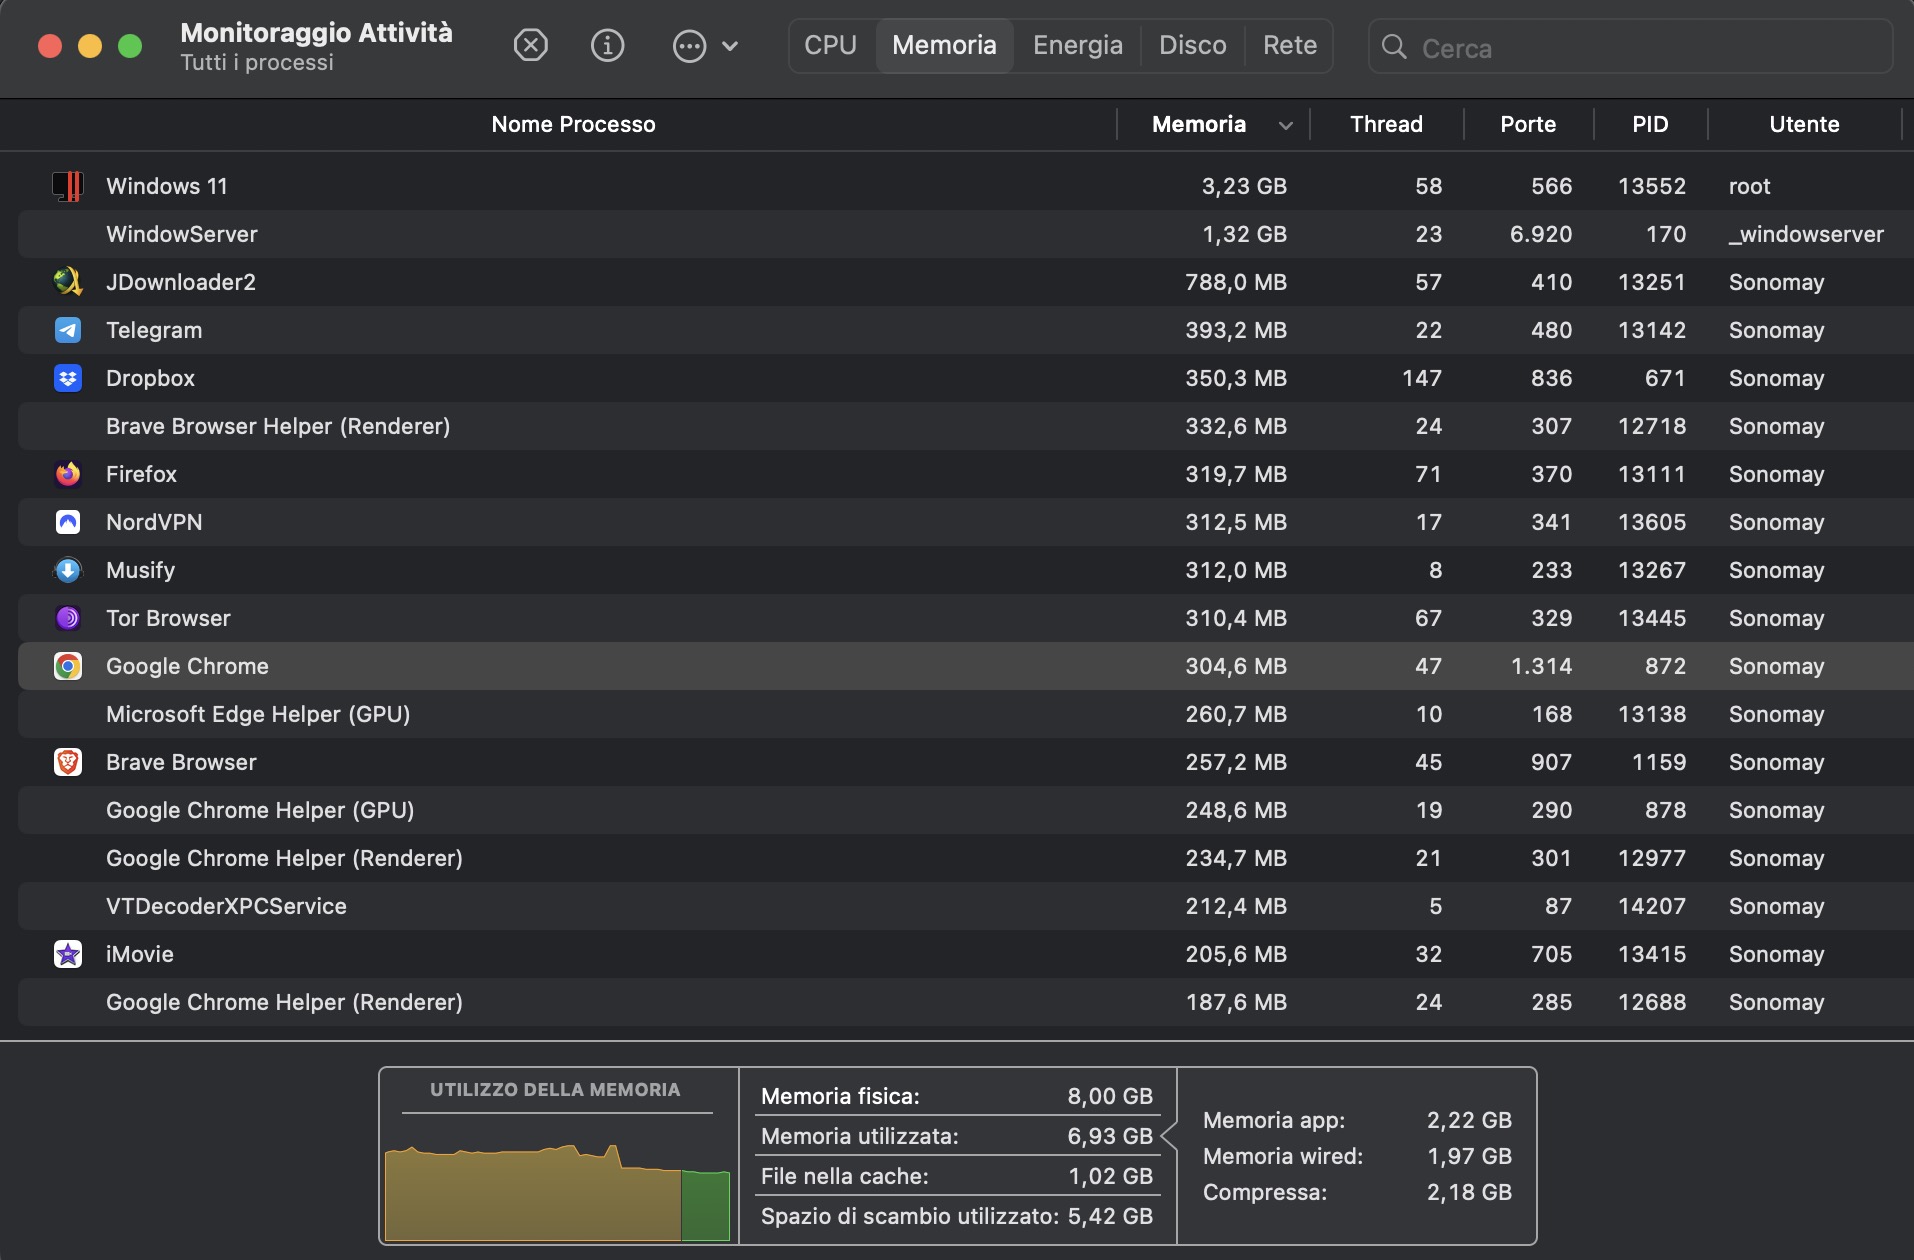Expand the chevron beside the ellipsis button
Image resolution: width=1914 pixels, height=1260 pixels.
[x=730, y=46]
